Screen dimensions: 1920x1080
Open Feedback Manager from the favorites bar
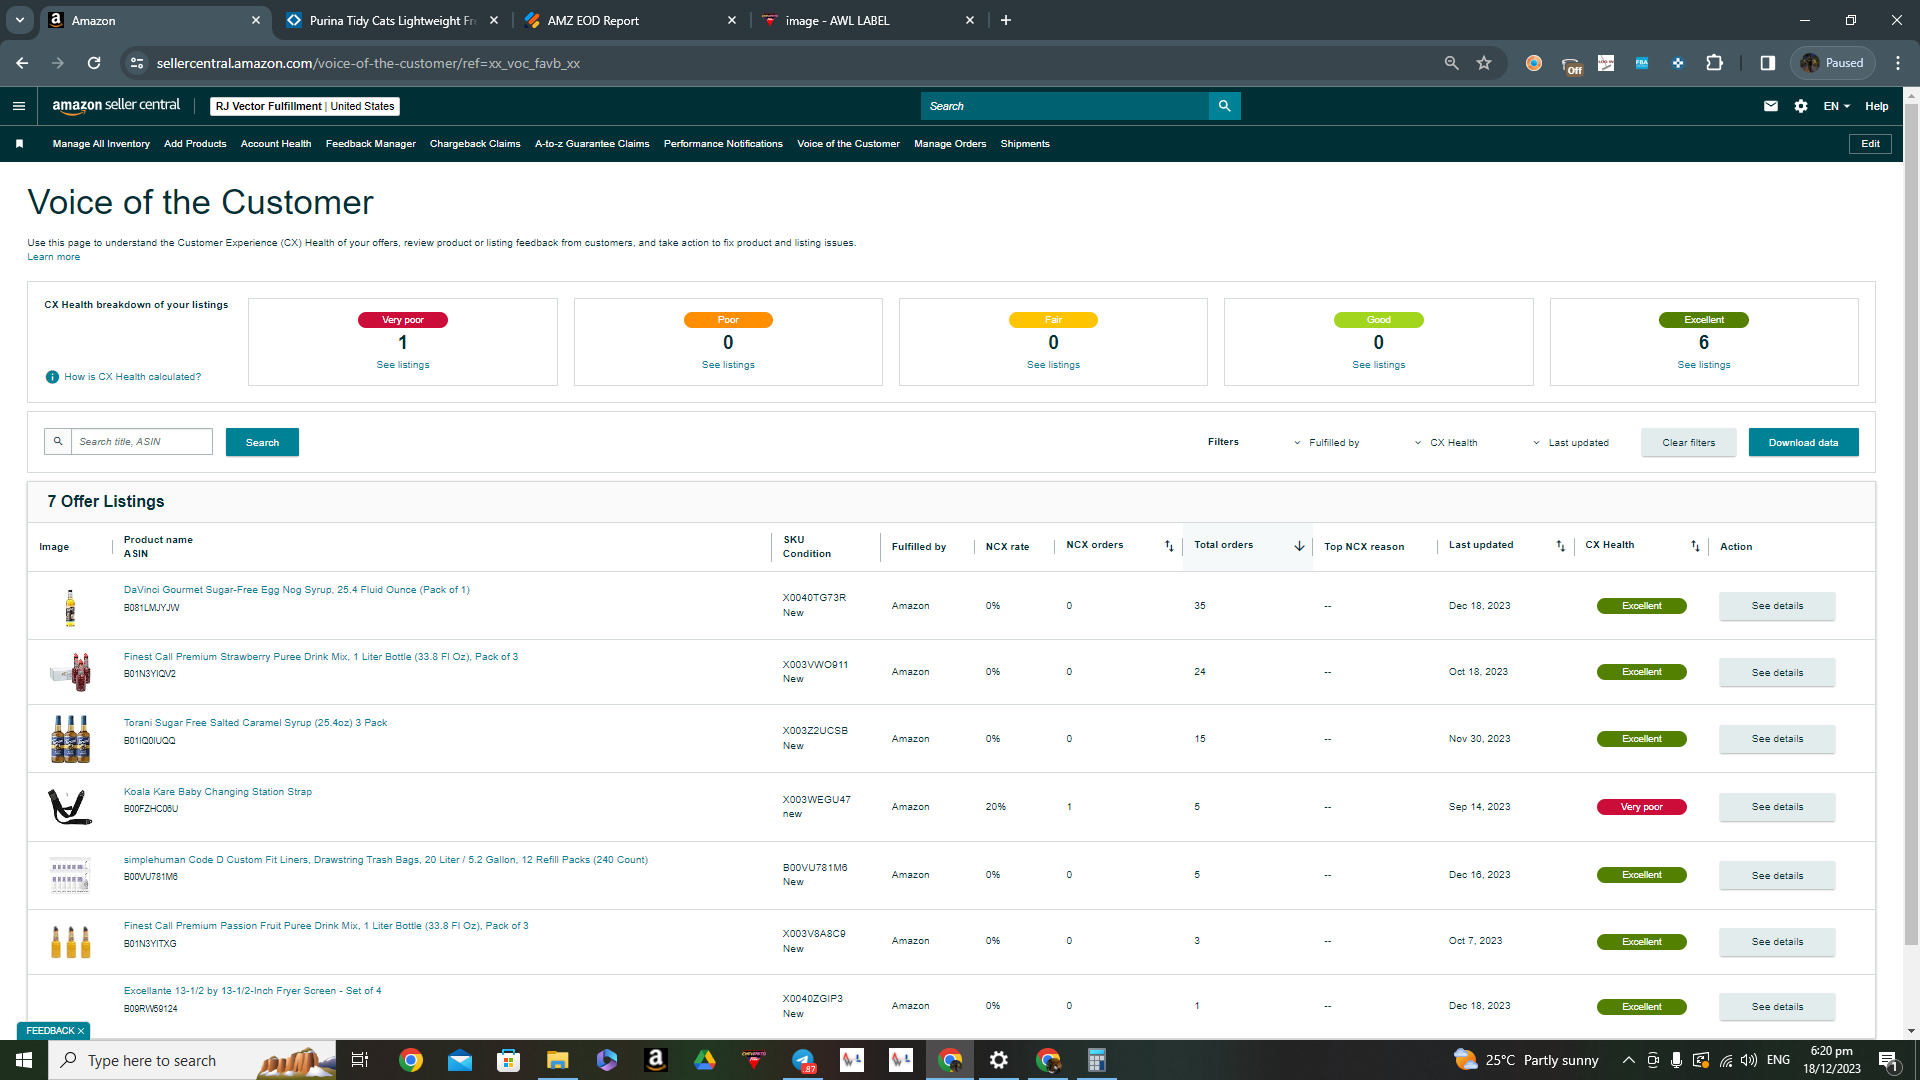370,144
